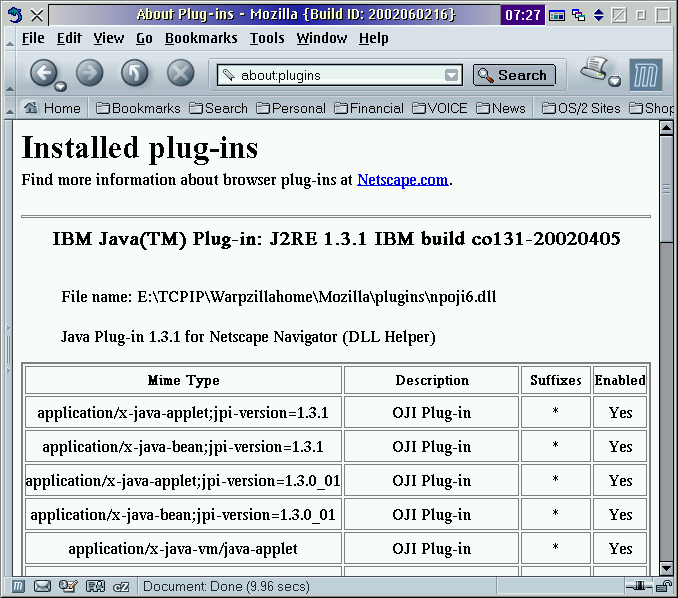Reload the page with the Reload button
The width and height of the screenshot is (678, 598).
tap(134, 73)
